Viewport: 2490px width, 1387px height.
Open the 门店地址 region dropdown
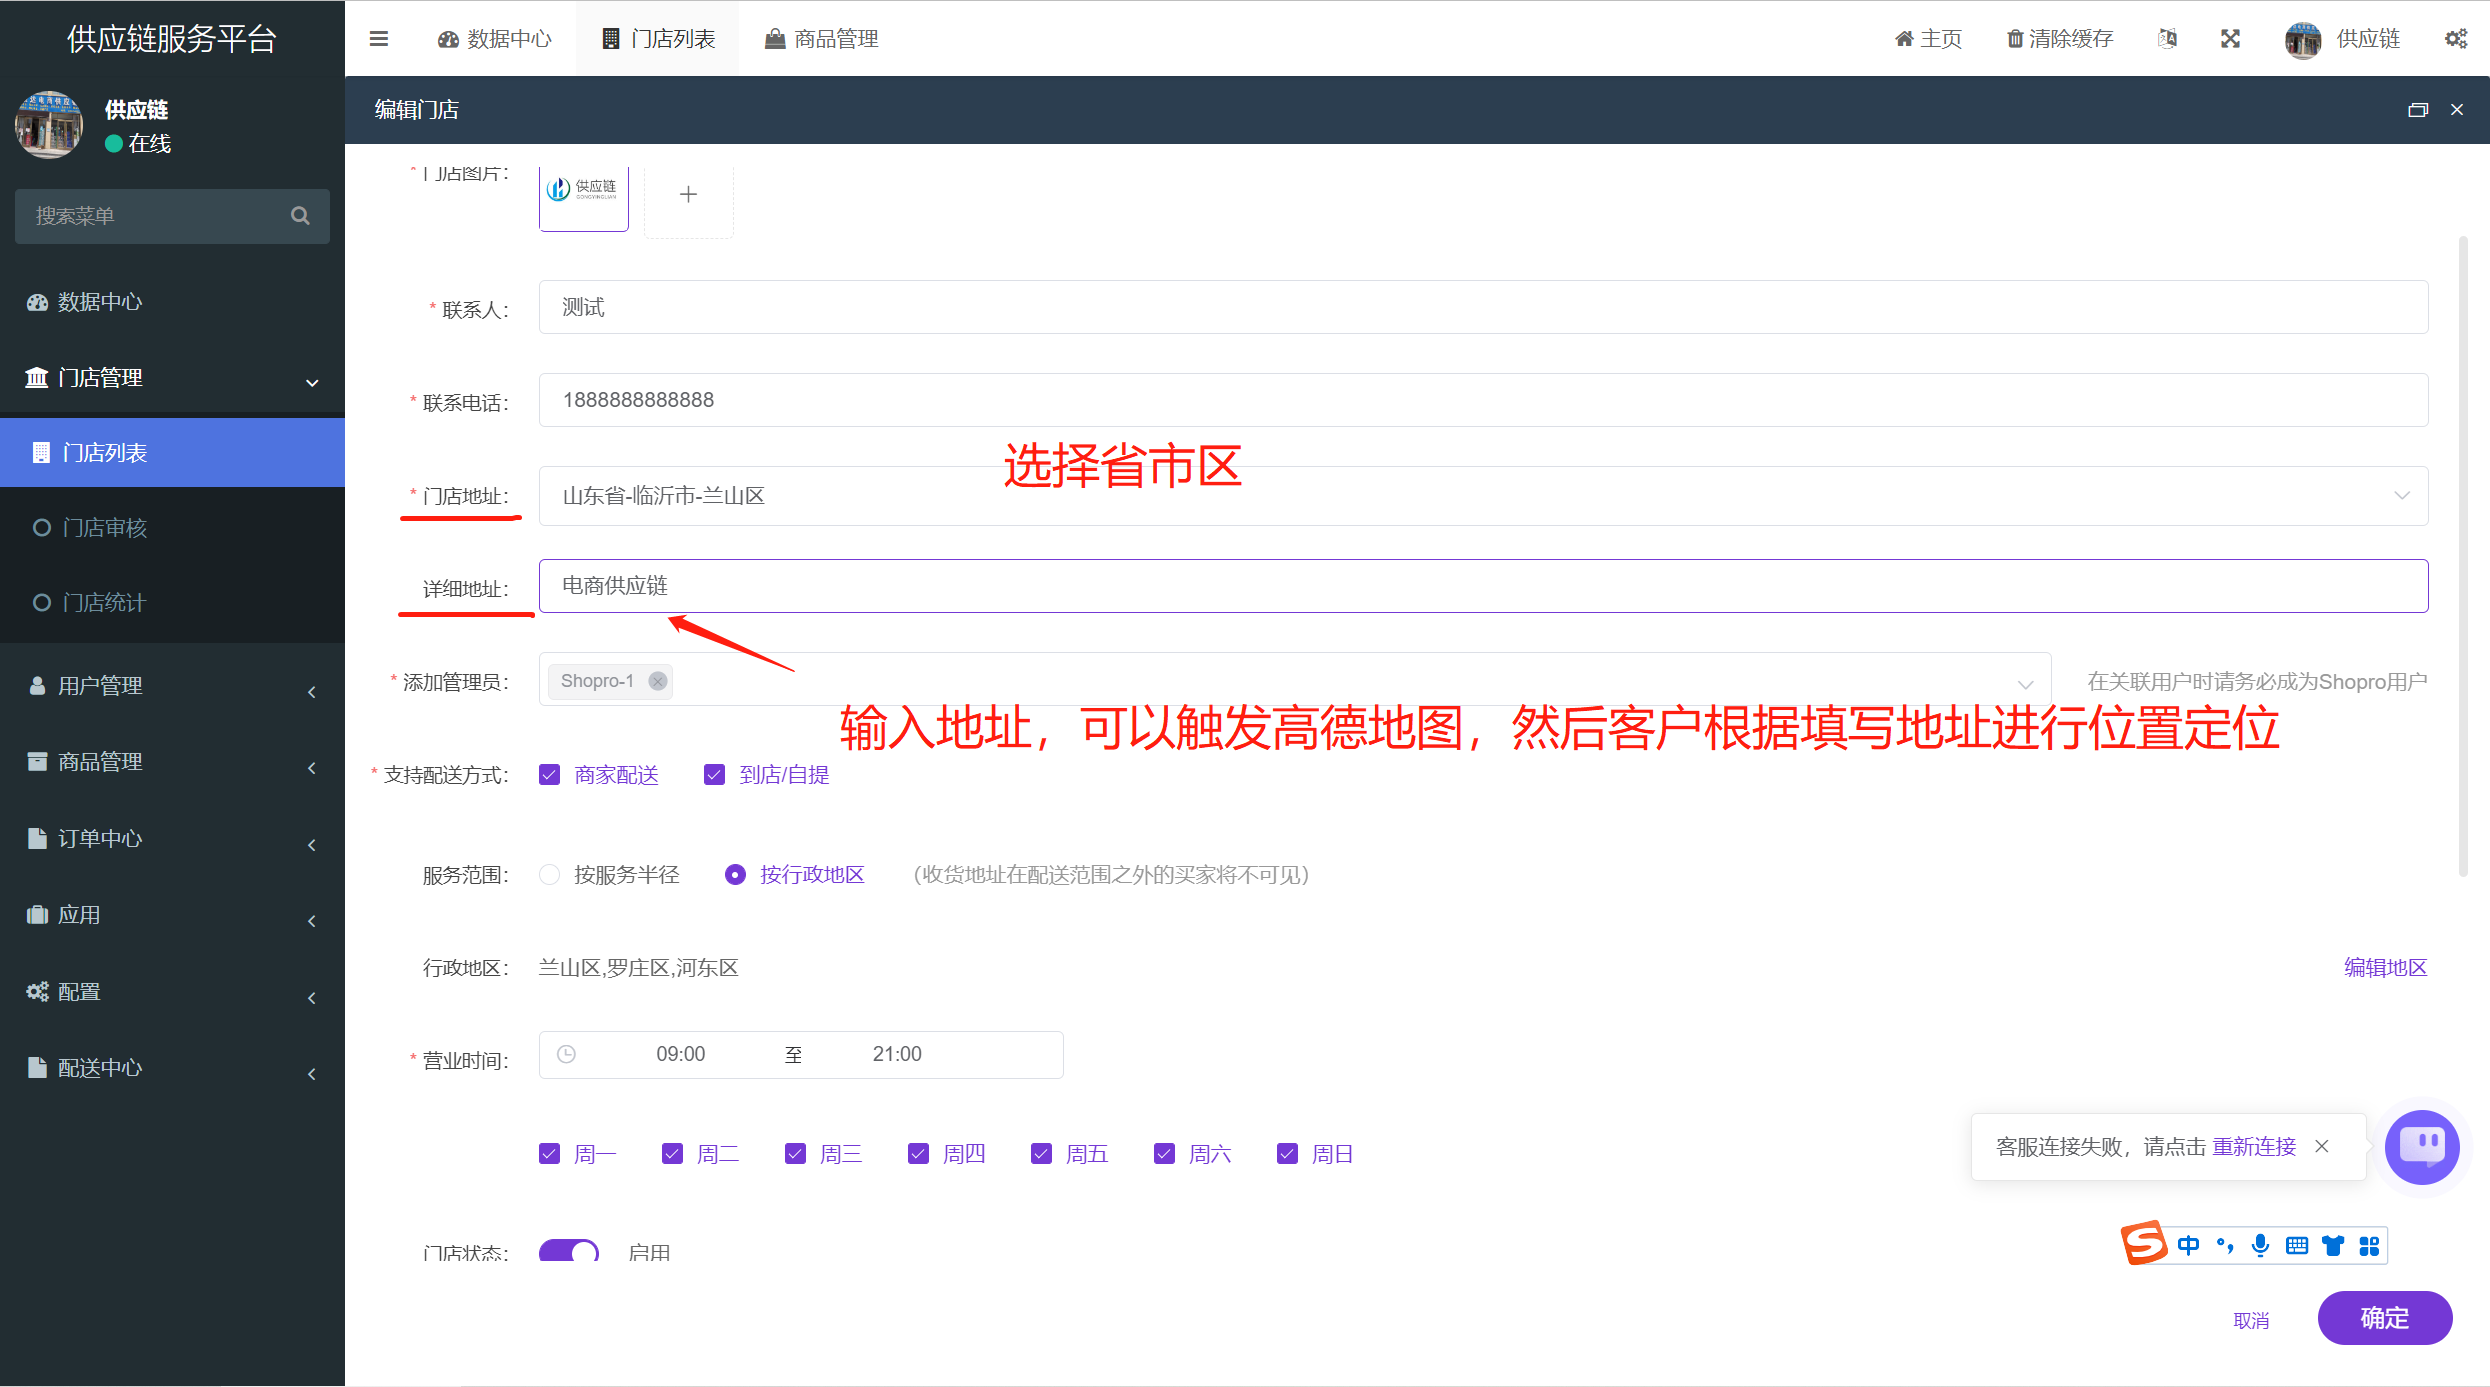(x=1483, y=496)
